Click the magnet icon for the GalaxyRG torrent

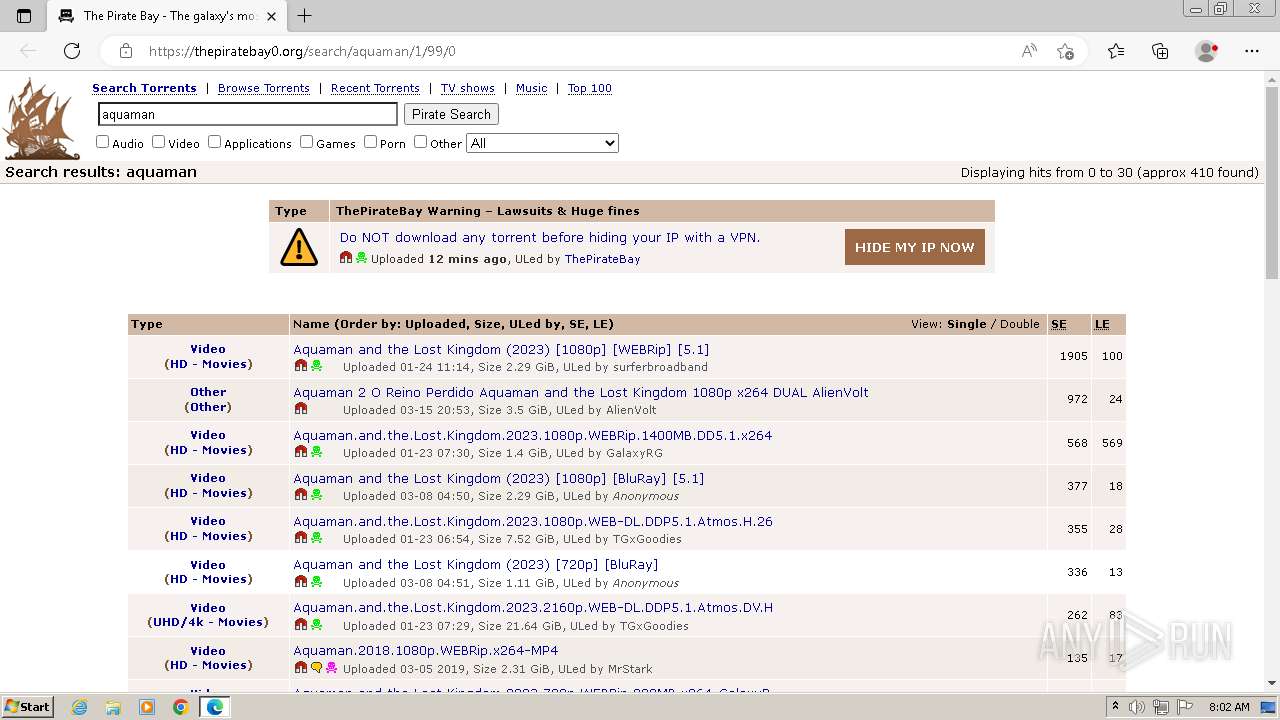300,452
